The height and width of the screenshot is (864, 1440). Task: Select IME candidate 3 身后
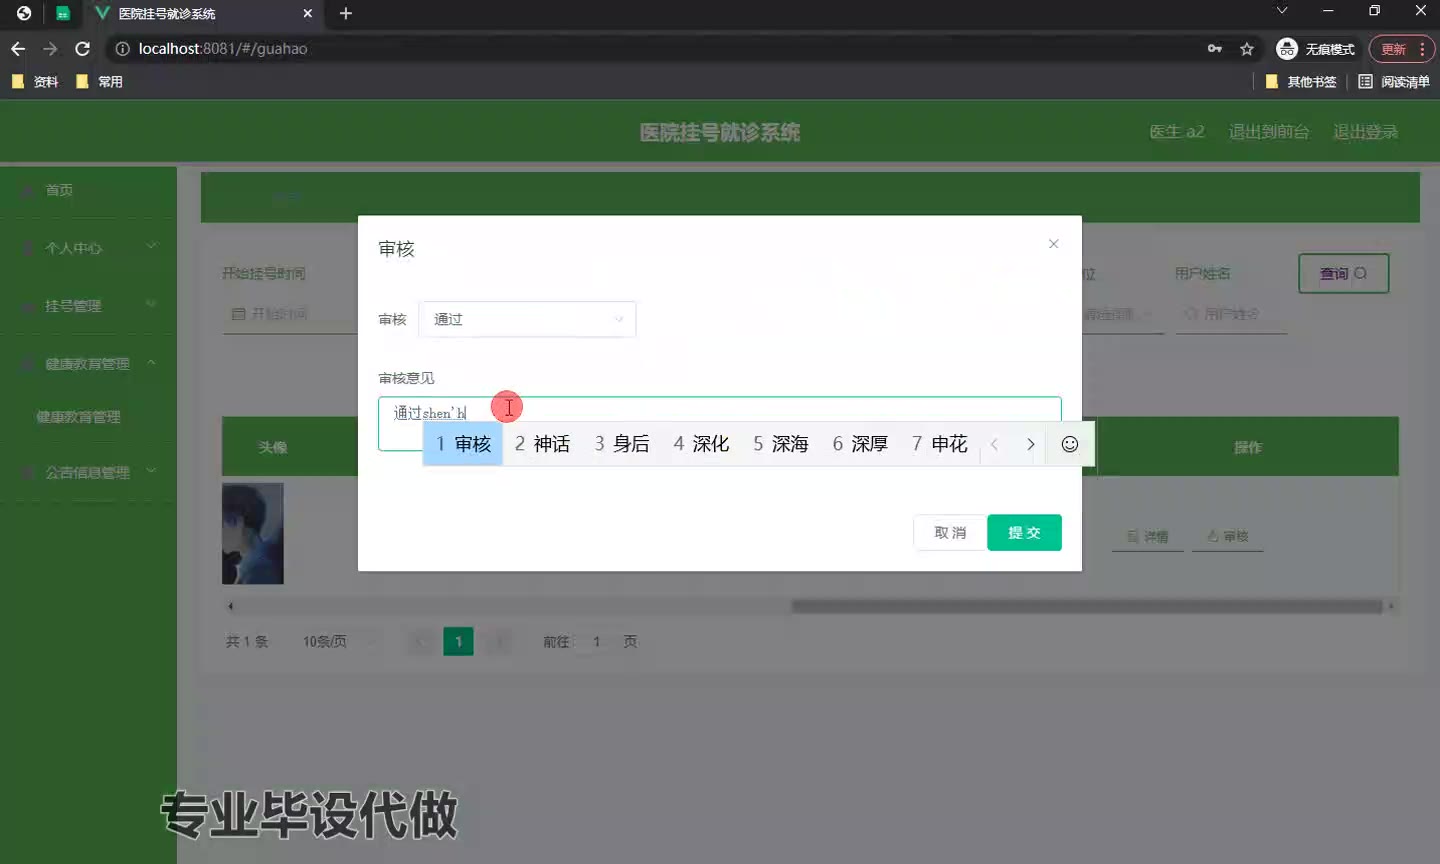tap(622, 444)
